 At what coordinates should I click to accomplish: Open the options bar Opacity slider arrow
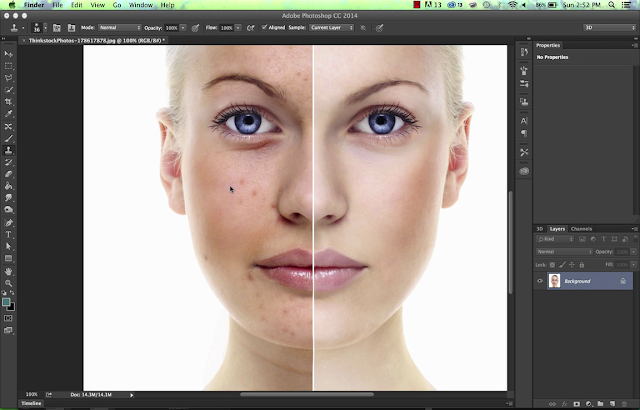click(183, 28)
